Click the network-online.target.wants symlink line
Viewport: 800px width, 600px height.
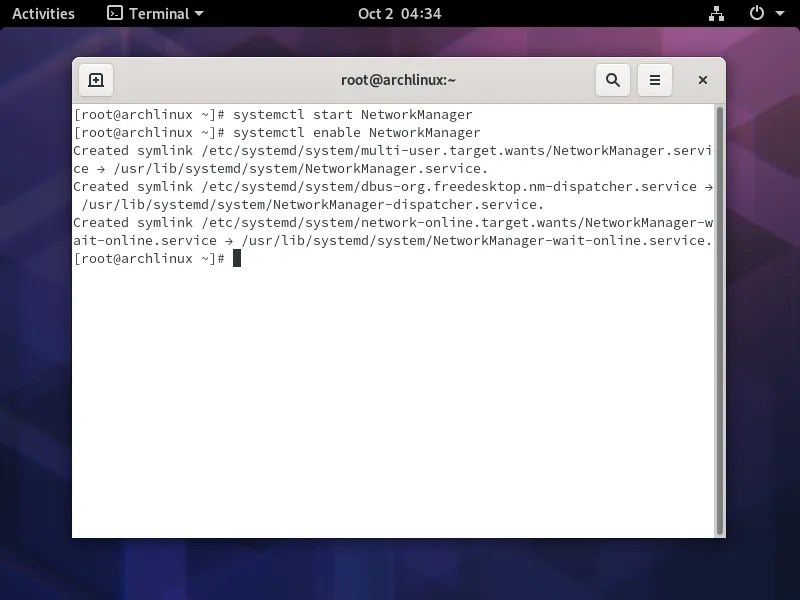click(x=393, y=223)
